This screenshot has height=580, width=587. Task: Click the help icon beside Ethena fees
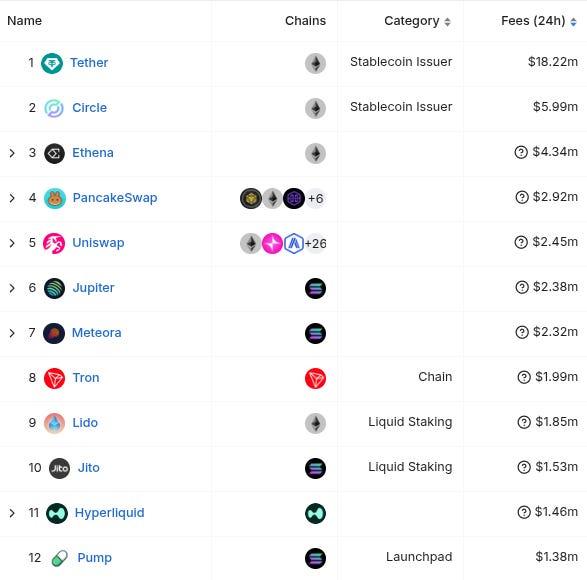[521, 152]
